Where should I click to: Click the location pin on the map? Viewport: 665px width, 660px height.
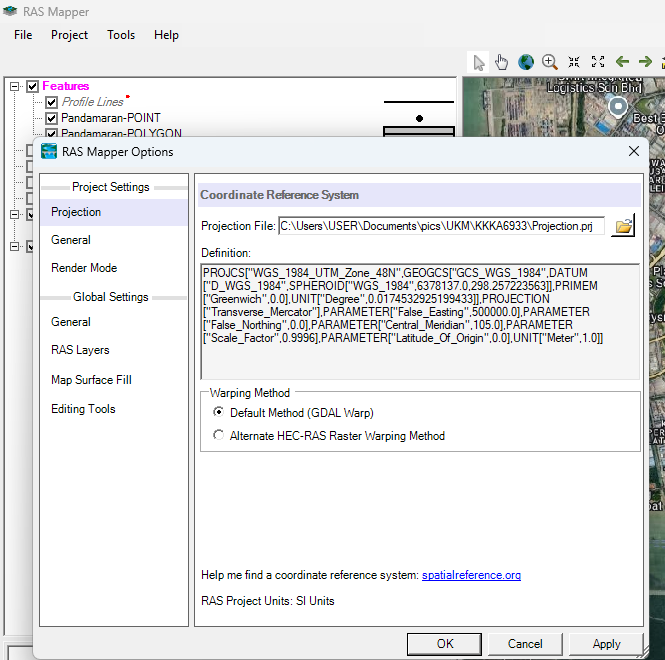(618, 108)
